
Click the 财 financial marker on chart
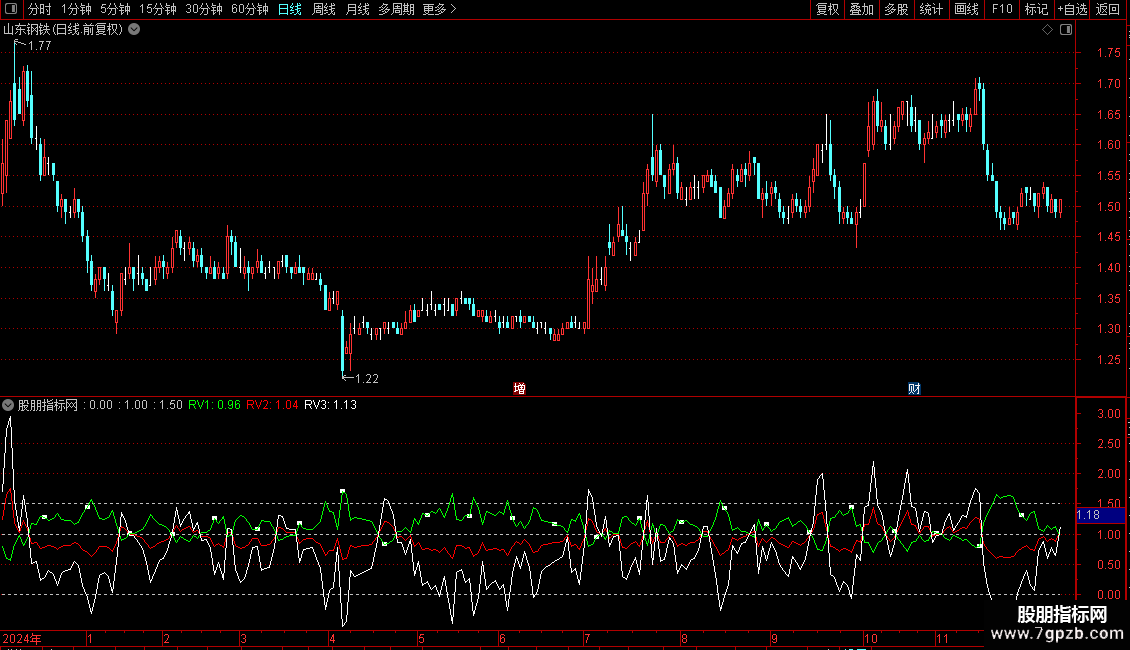coord(914,388)
